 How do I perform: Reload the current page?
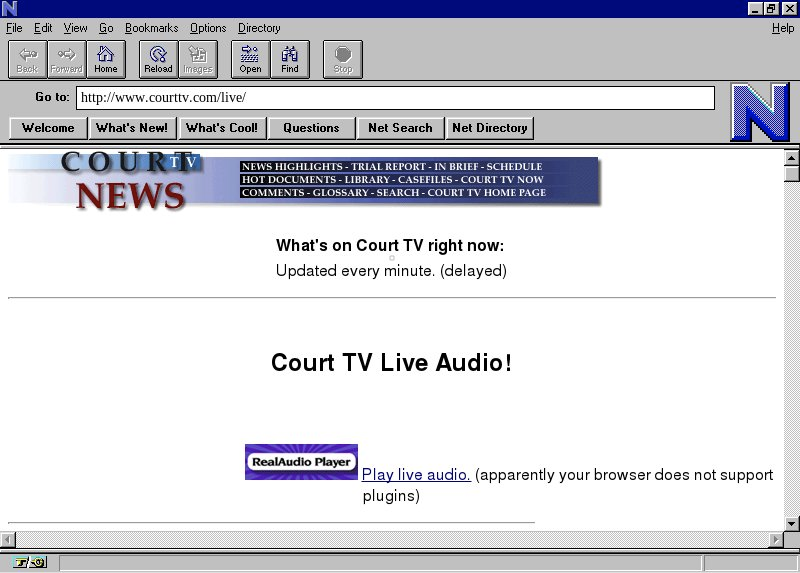[x=158, y=59]
